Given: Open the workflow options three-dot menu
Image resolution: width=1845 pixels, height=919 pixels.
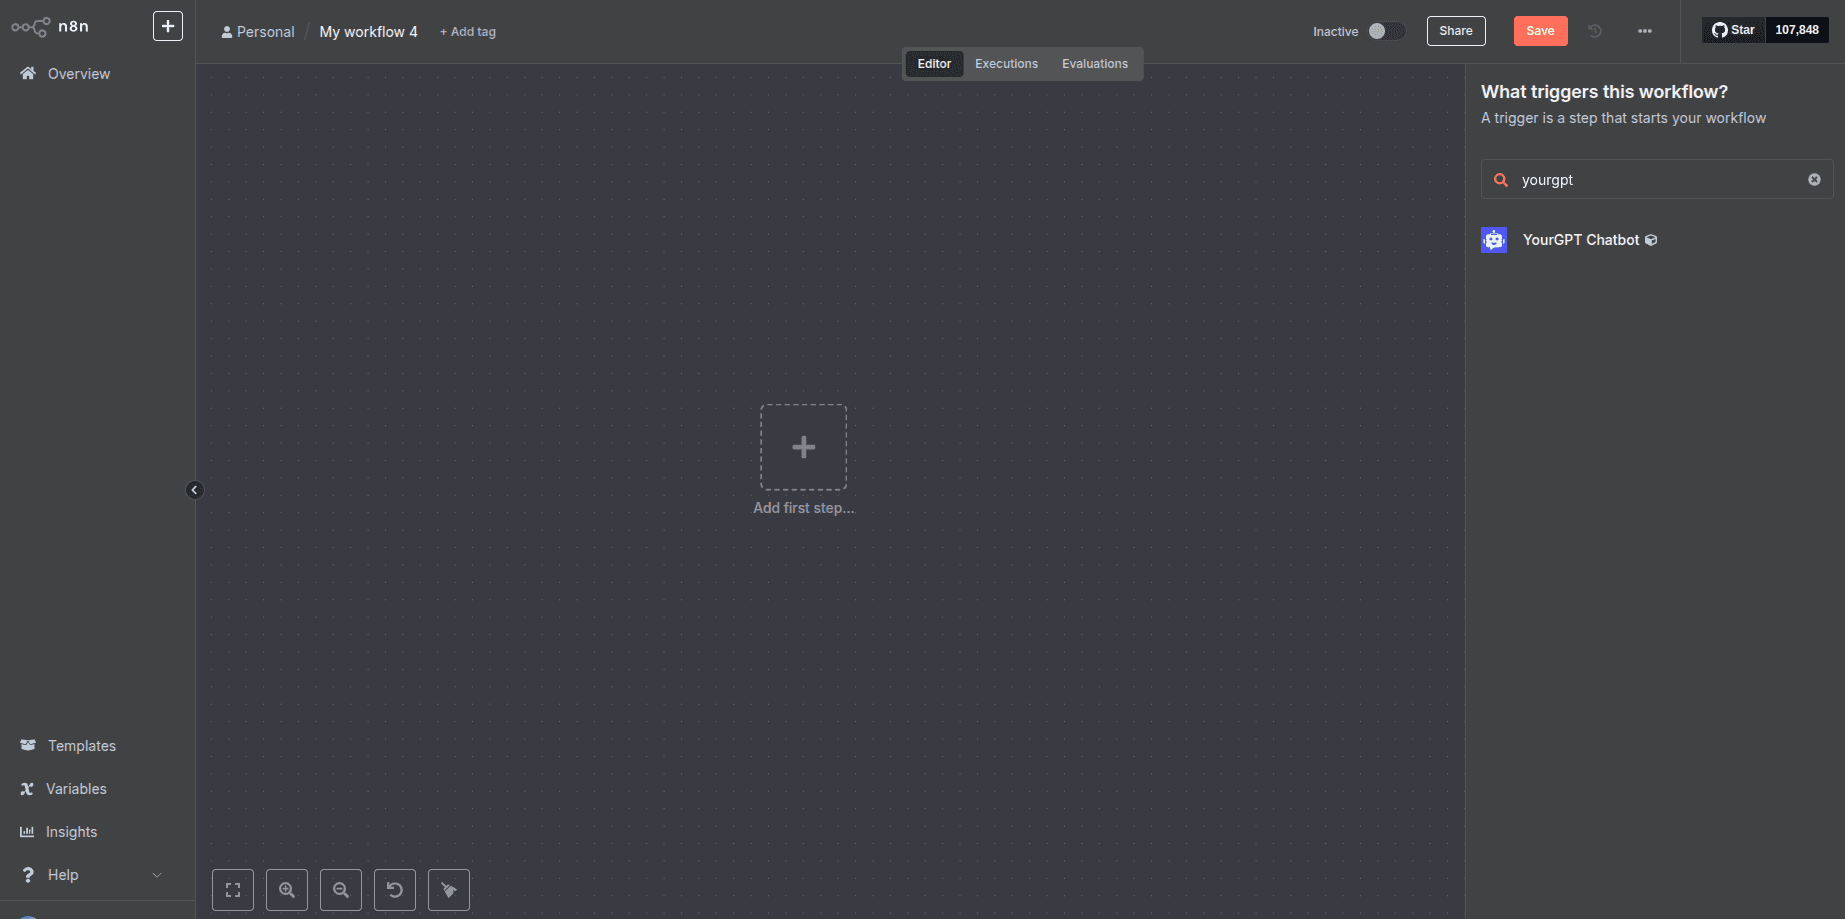Looking at the screenshot, I should pos(1645,31).
